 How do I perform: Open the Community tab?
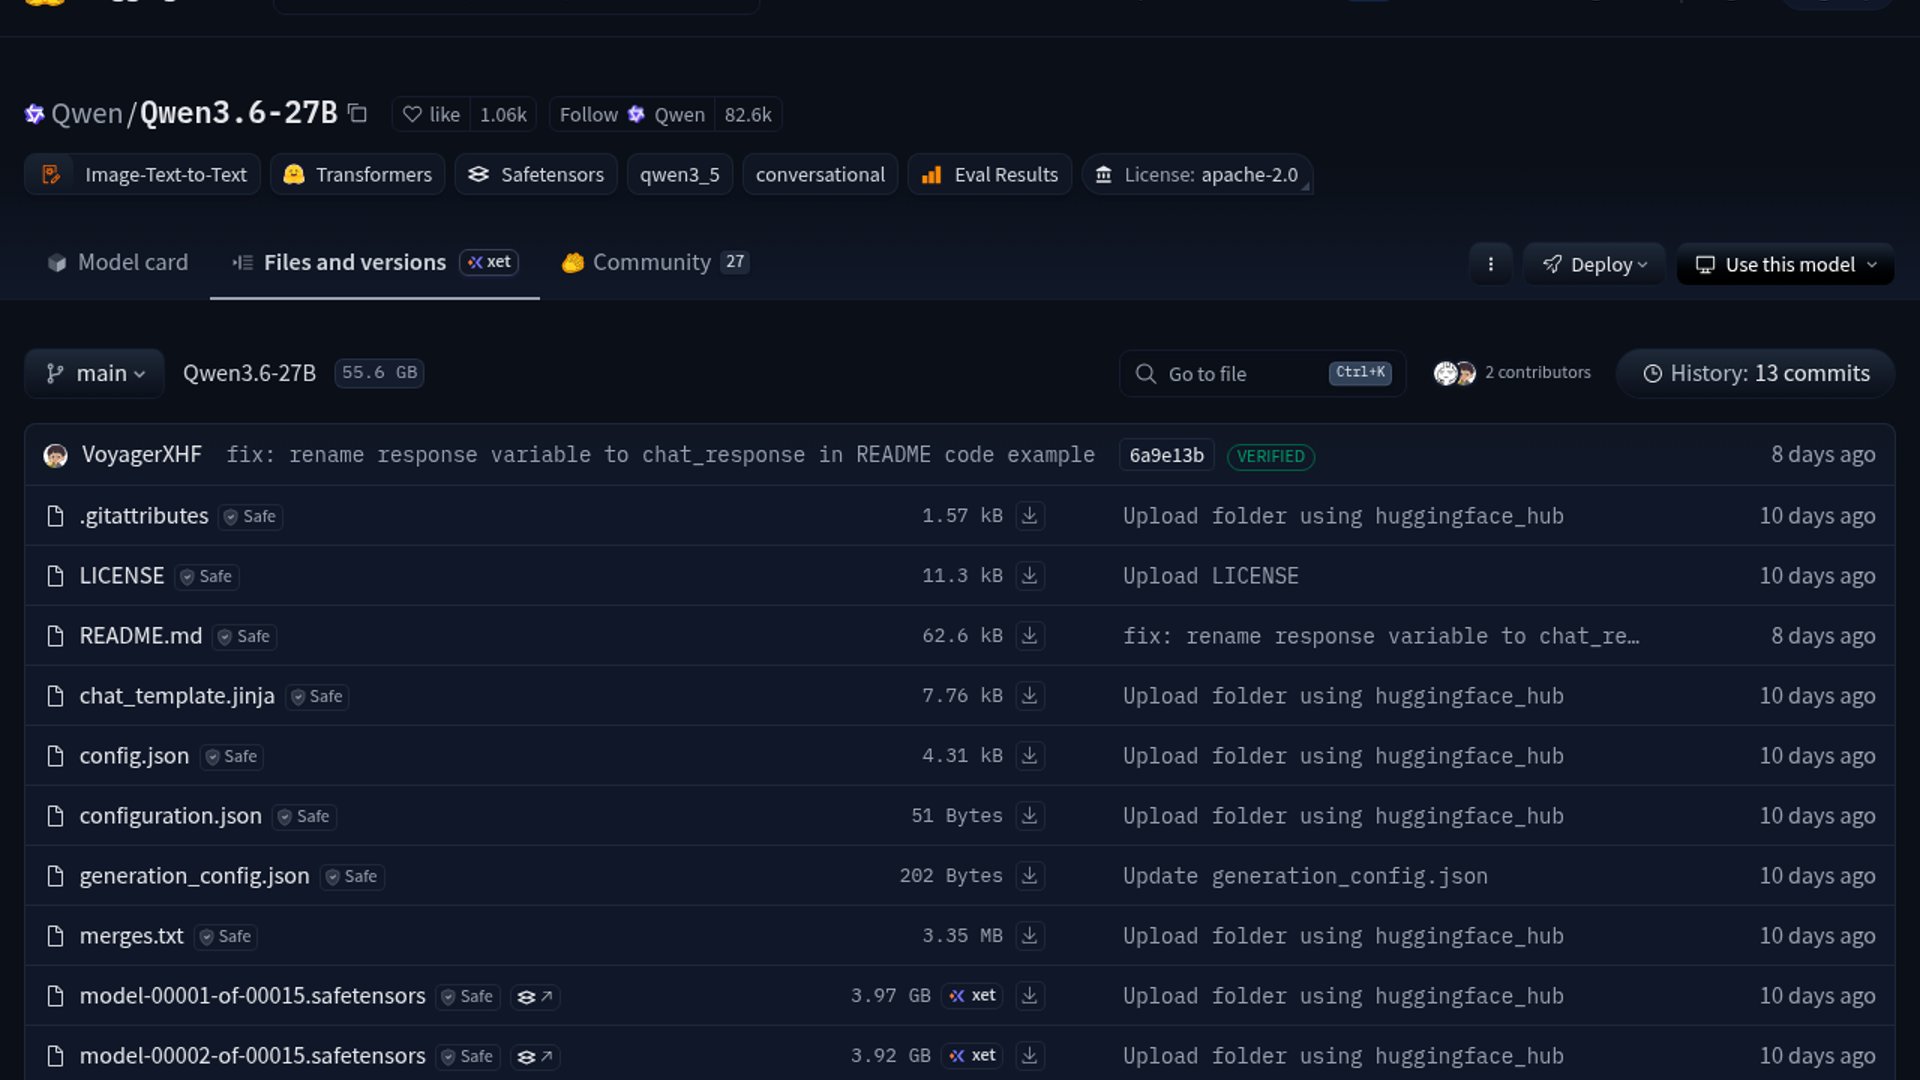[655, 263]
